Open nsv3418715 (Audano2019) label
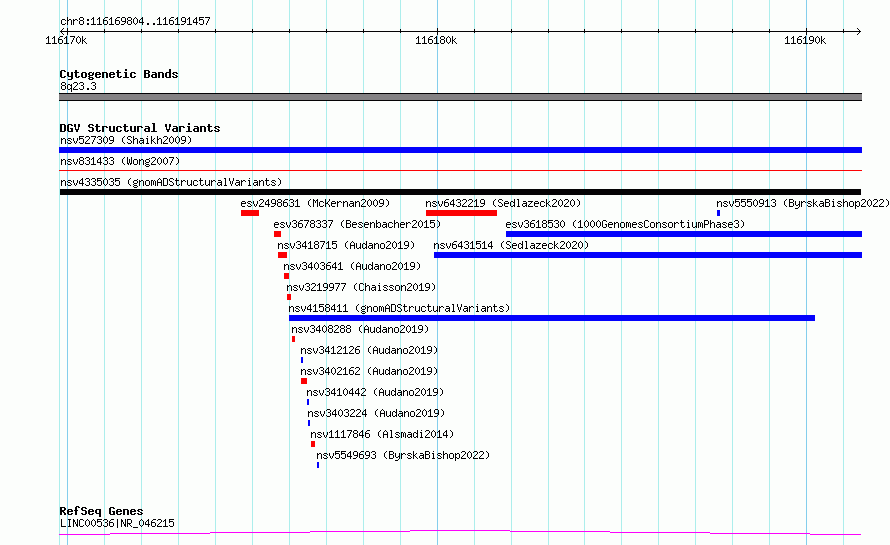The height and width of the screenshot is (545, 890). [x=346, y=245]
